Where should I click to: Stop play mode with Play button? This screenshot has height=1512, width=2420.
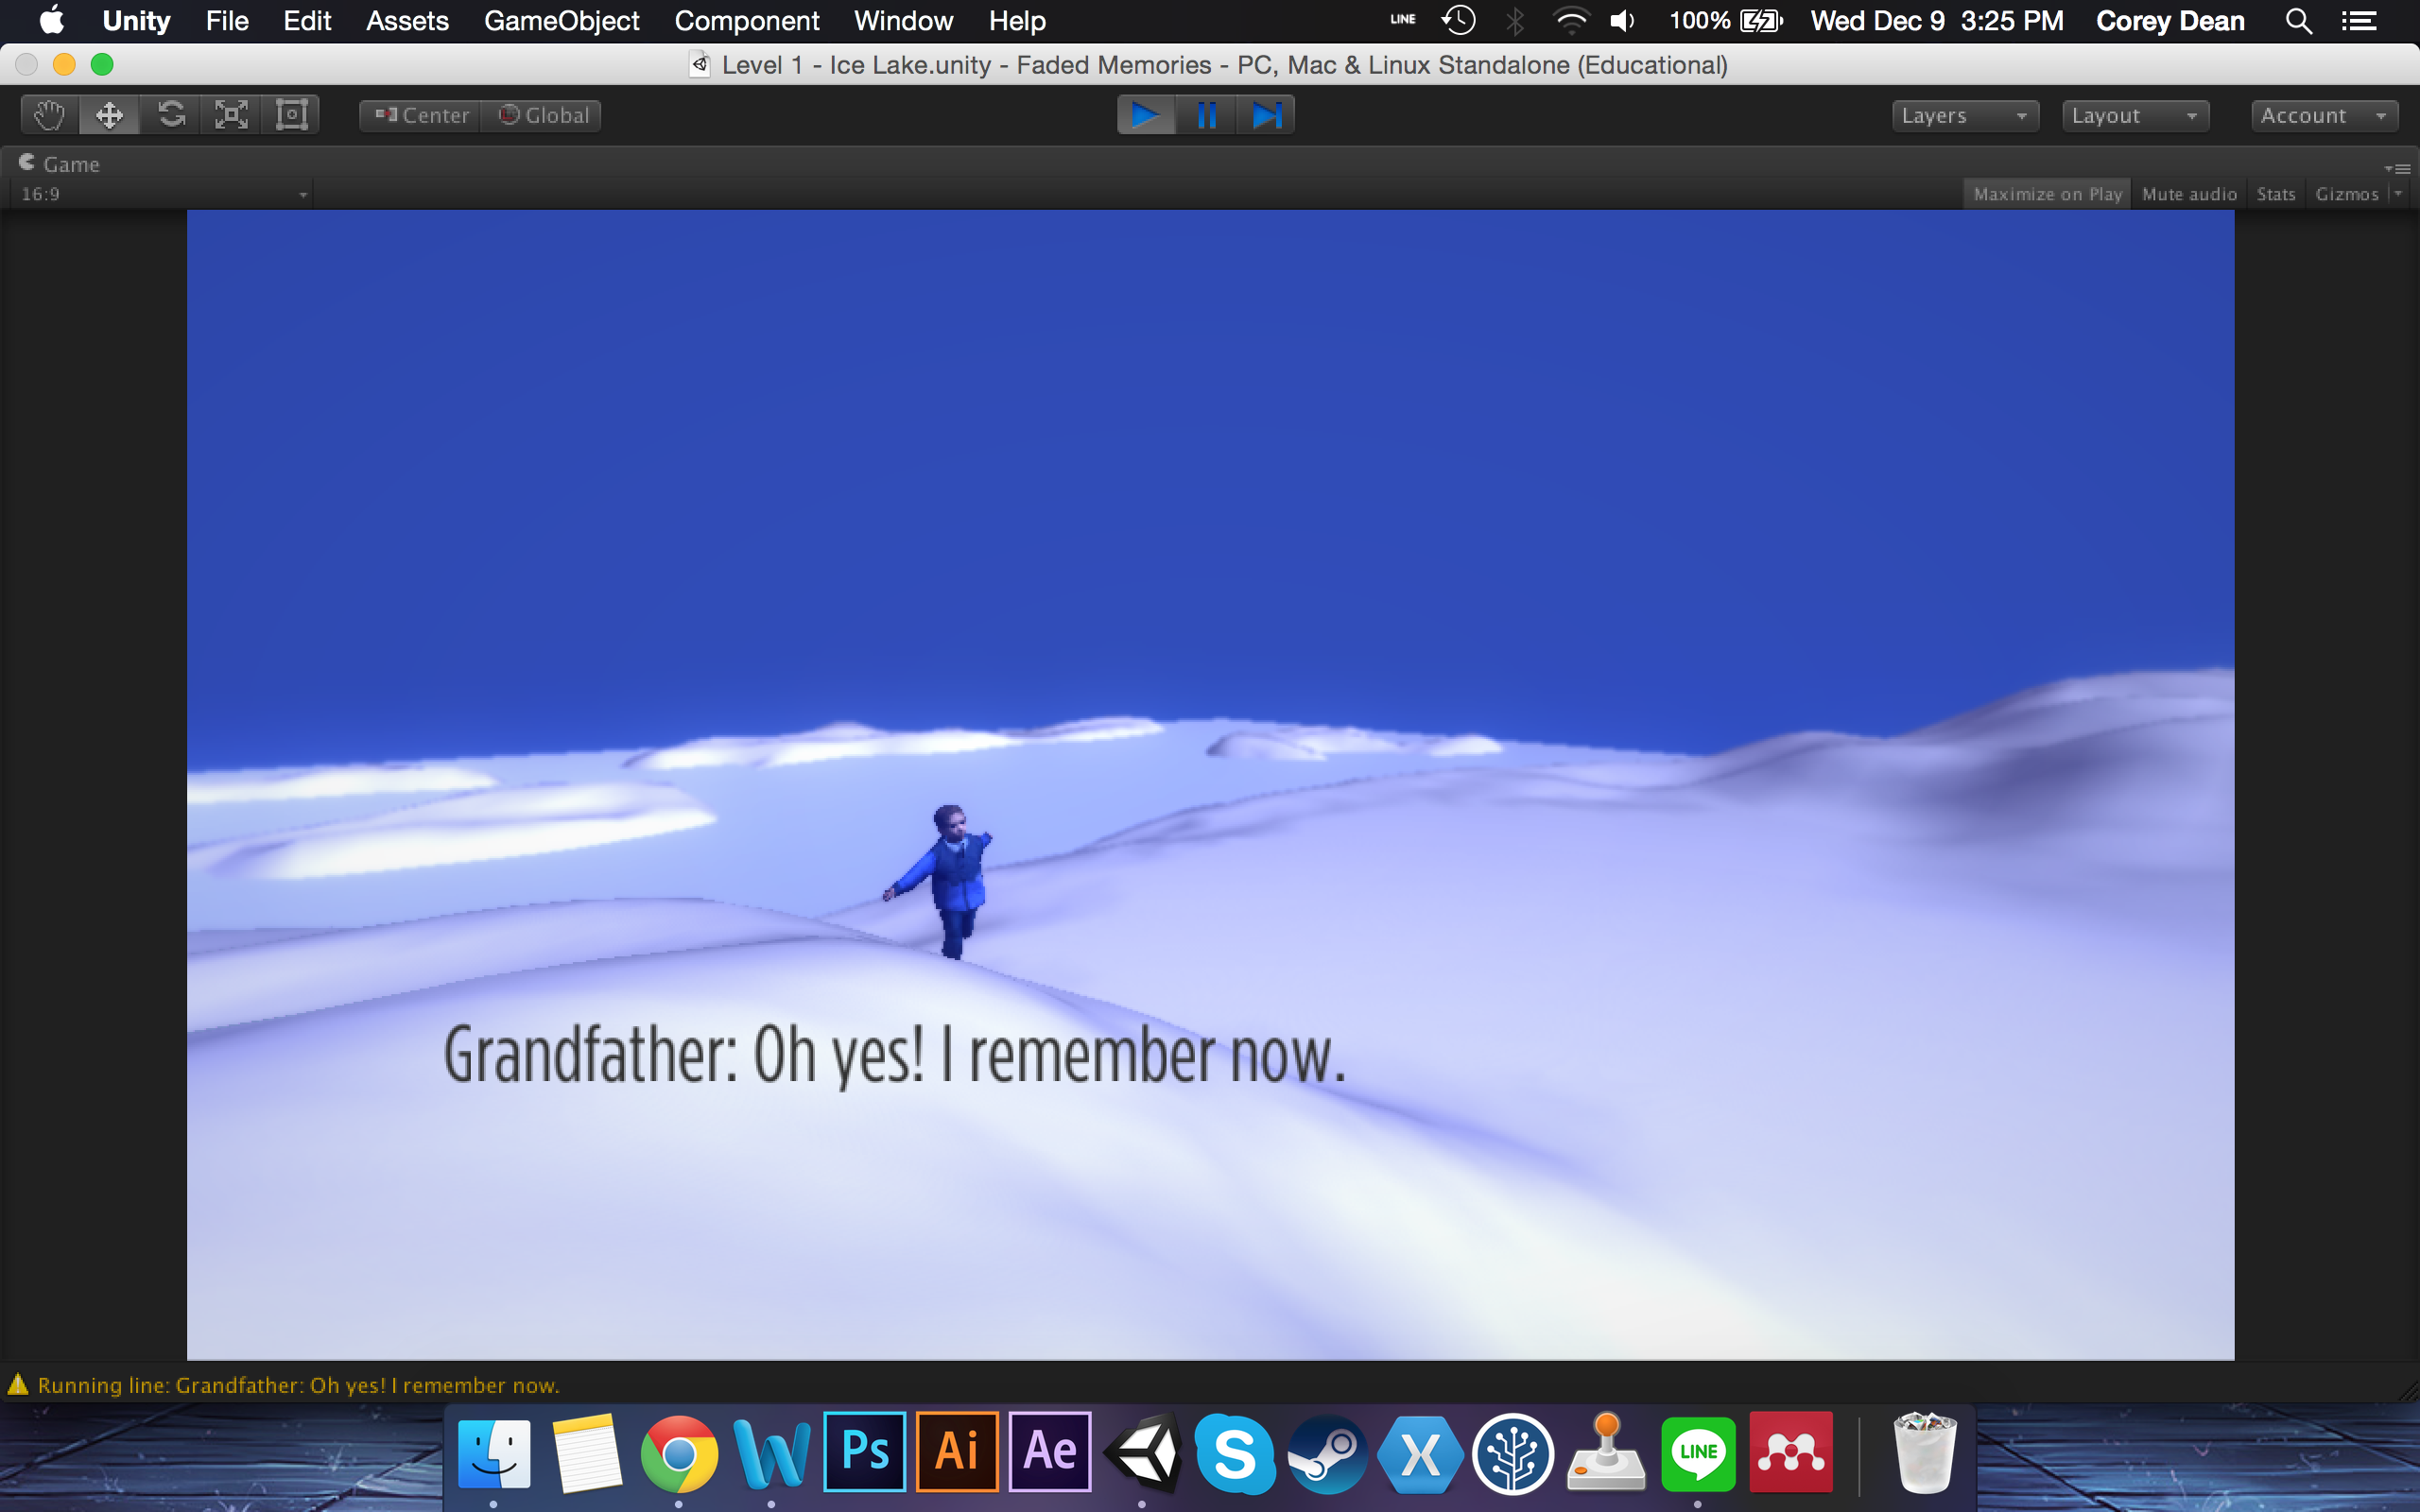point(1146,115)
